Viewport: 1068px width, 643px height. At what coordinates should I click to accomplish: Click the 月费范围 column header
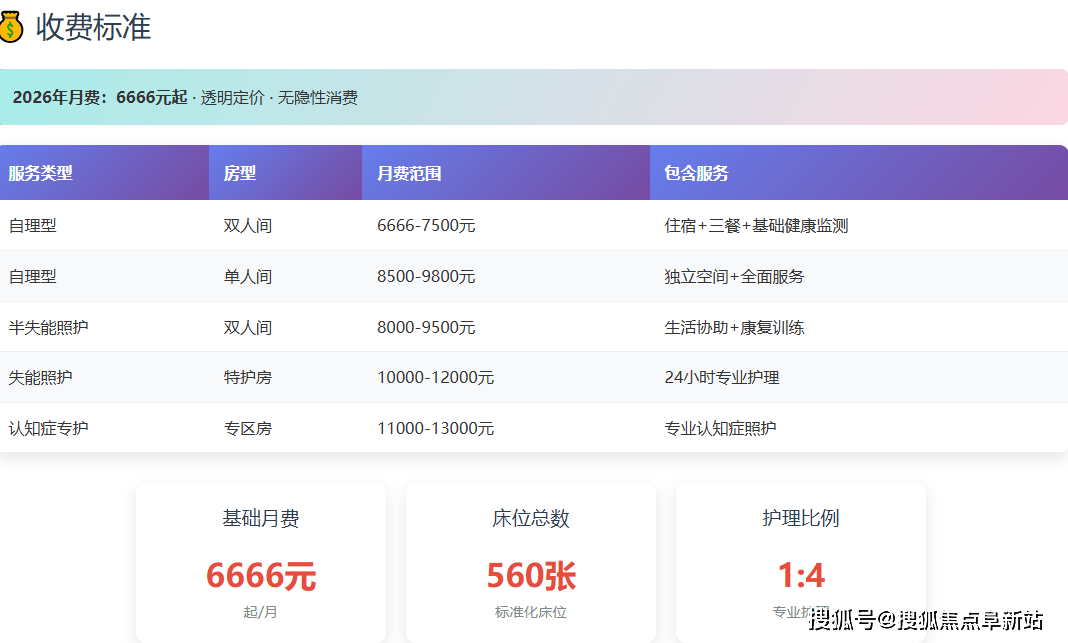tap(409, 173)
